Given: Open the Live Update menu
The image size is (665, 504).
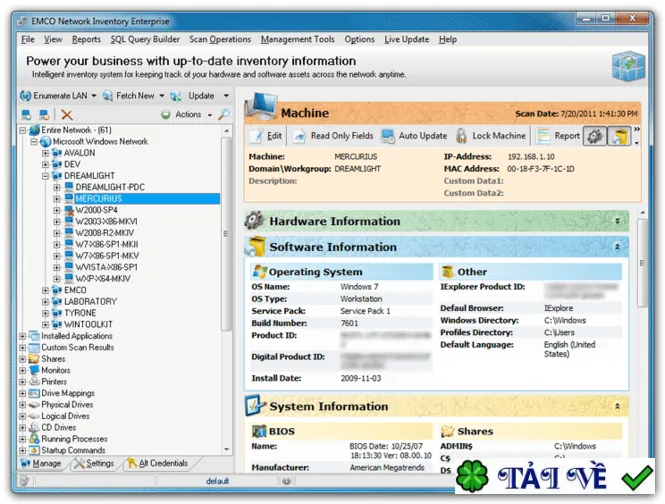Looking at the screenshot, I should click(x=407, y=39).
